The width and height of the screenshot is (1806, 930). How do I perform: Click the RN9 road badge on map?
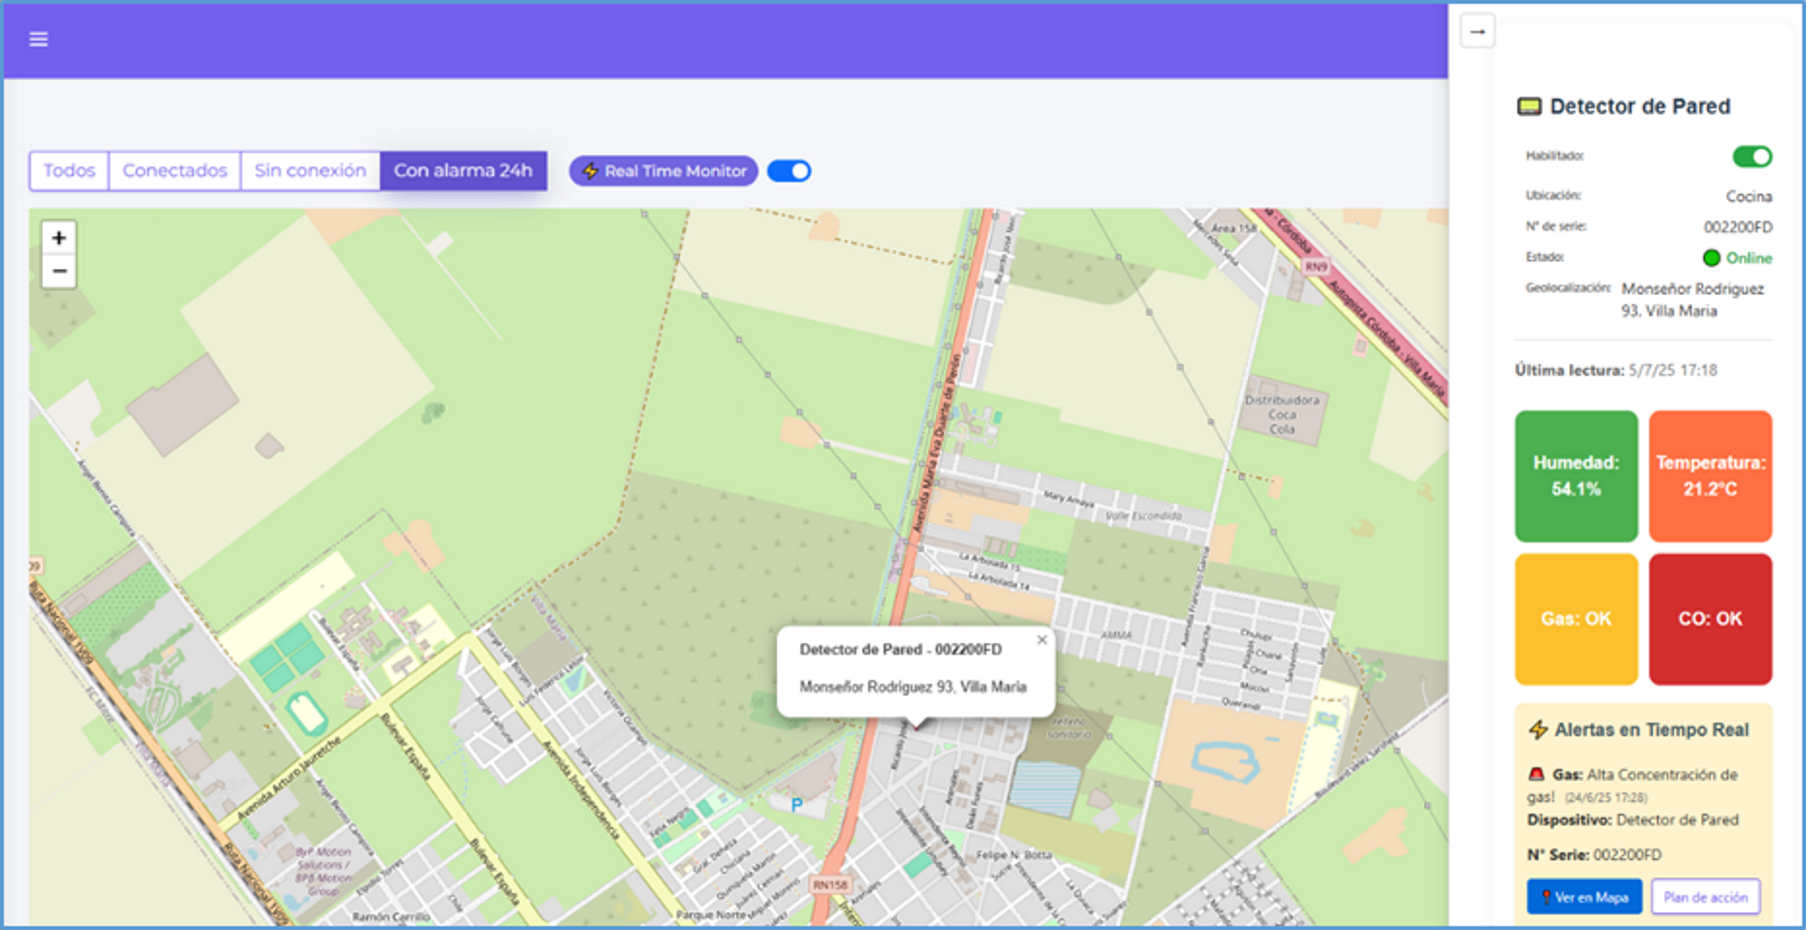pos(1316,267)
